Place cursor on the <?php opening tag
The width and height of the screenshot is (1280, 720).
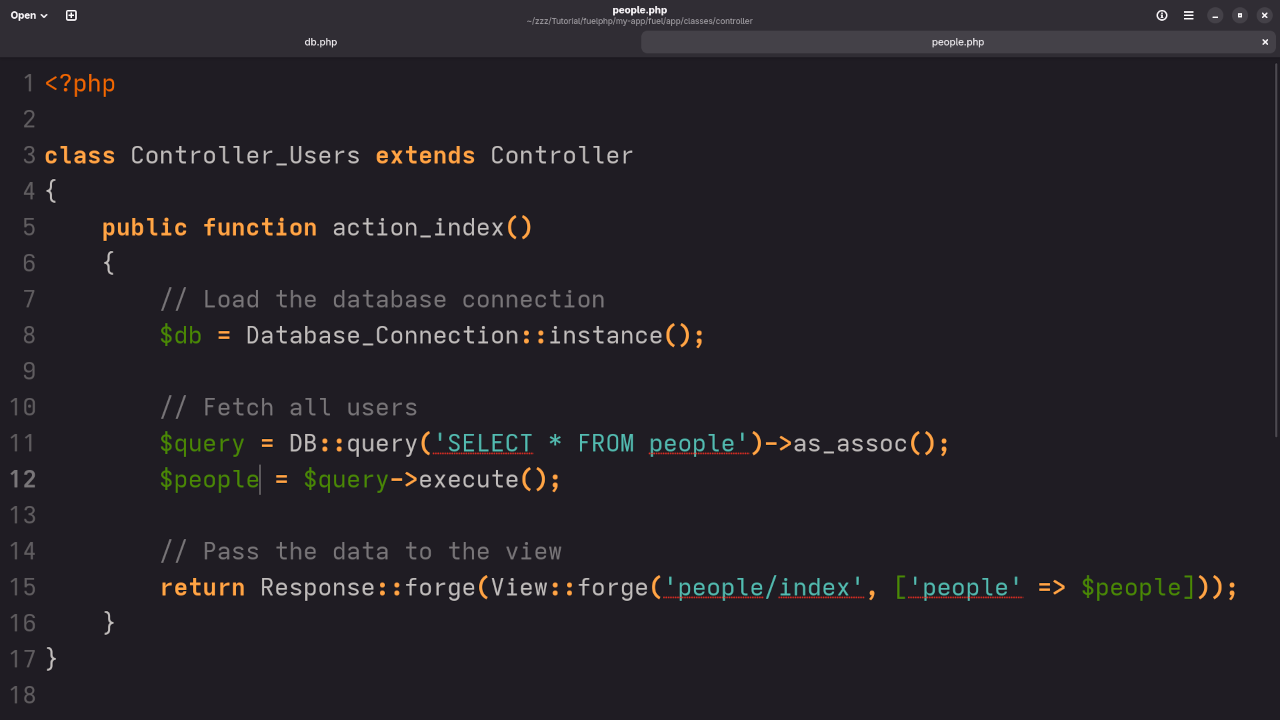pos(80,83)
